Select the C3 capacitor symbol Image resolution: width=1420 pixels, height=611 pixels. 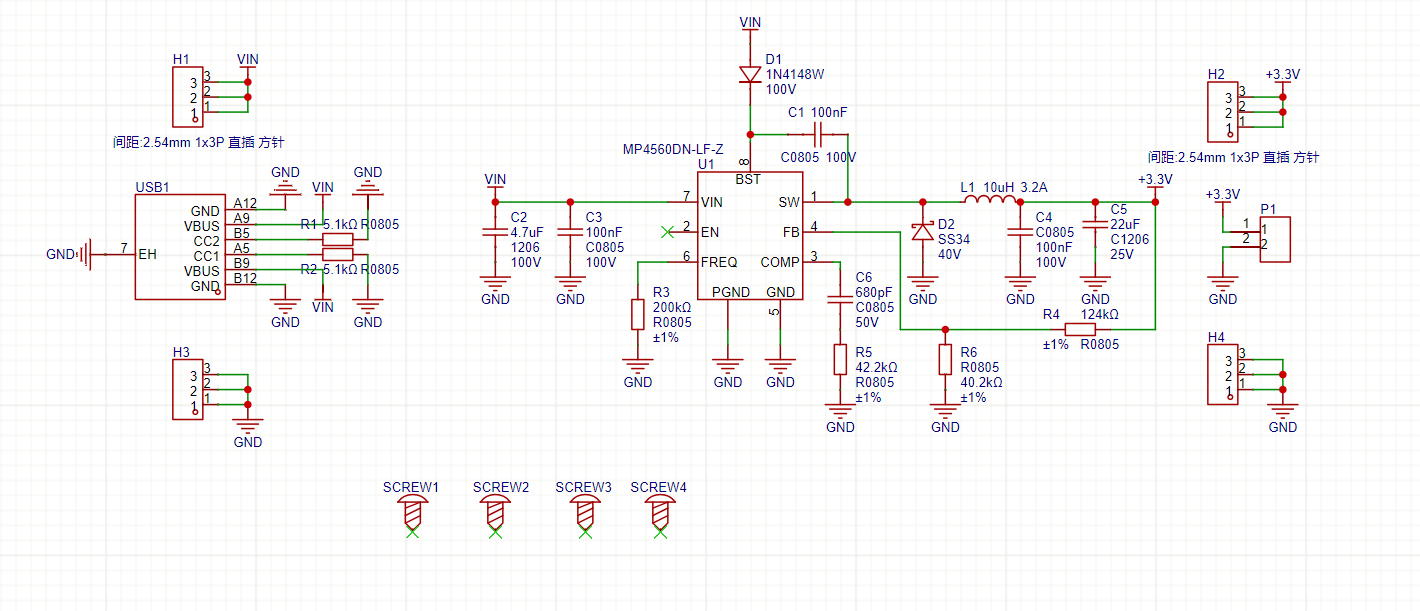pos(570,233)
